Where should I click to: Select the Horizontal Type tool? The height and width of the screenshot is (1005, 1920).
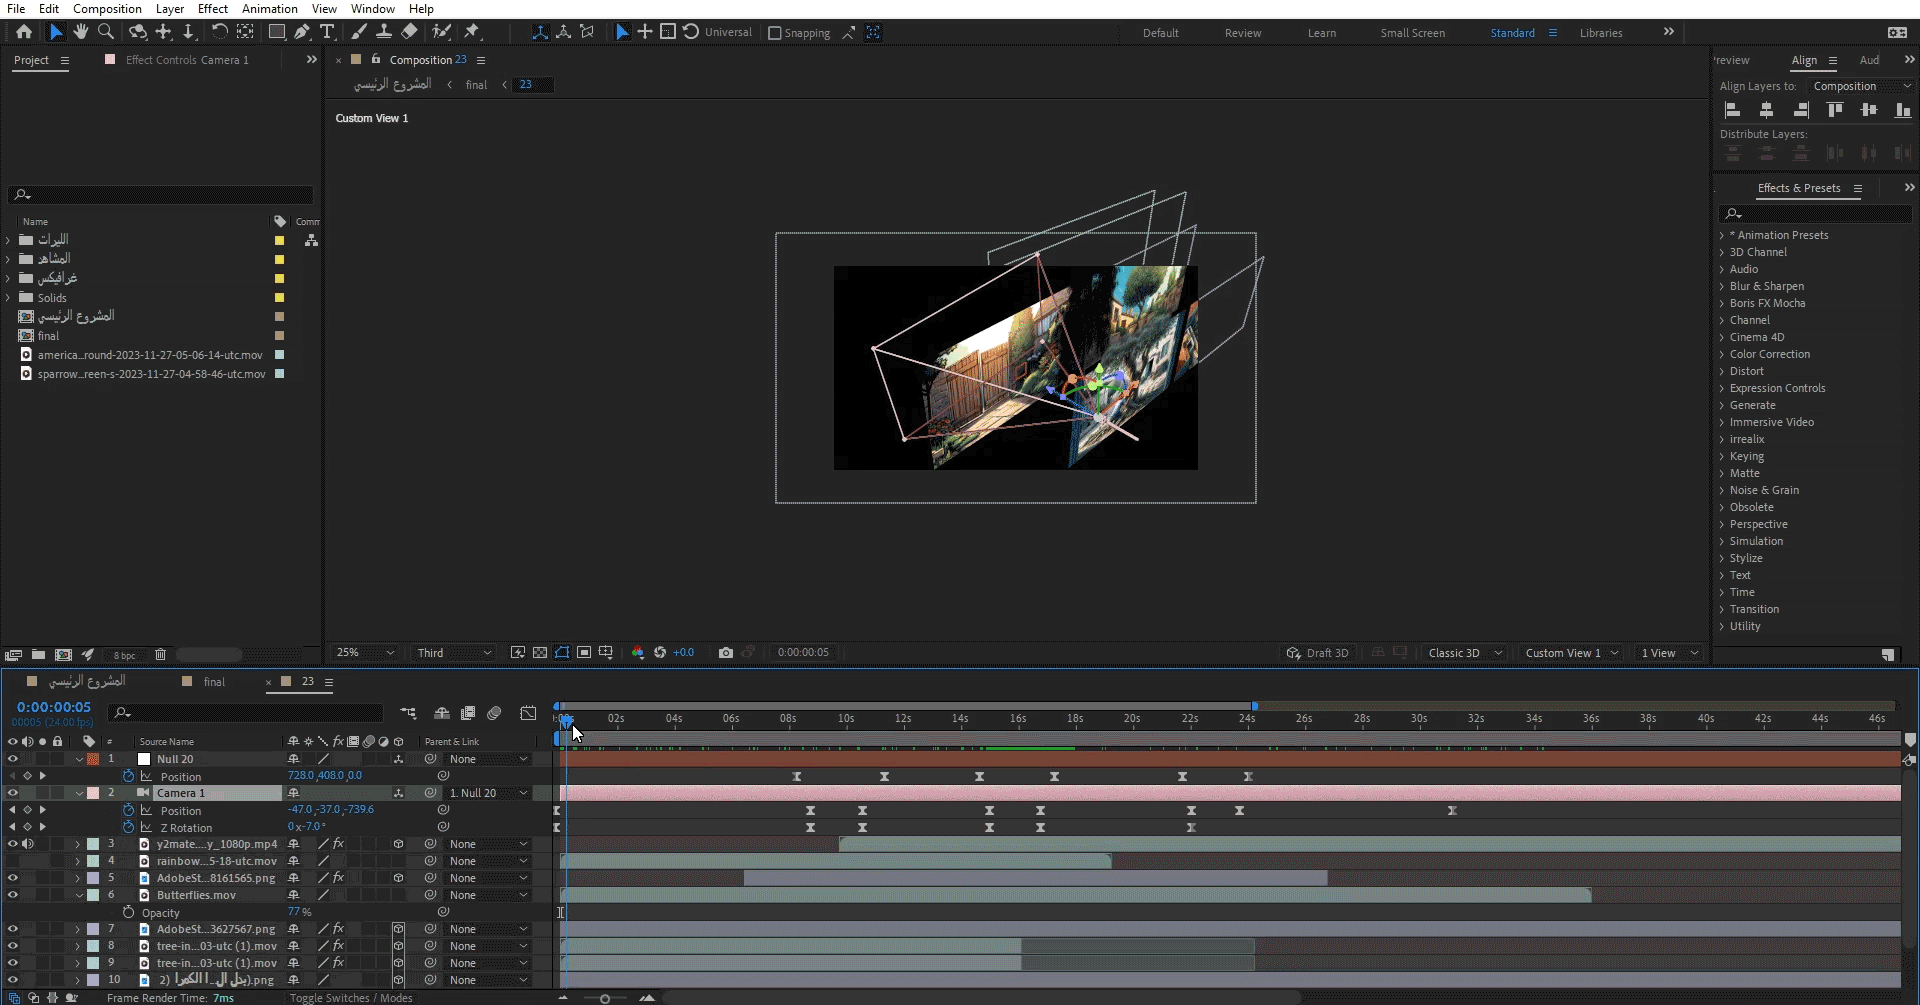327,32
